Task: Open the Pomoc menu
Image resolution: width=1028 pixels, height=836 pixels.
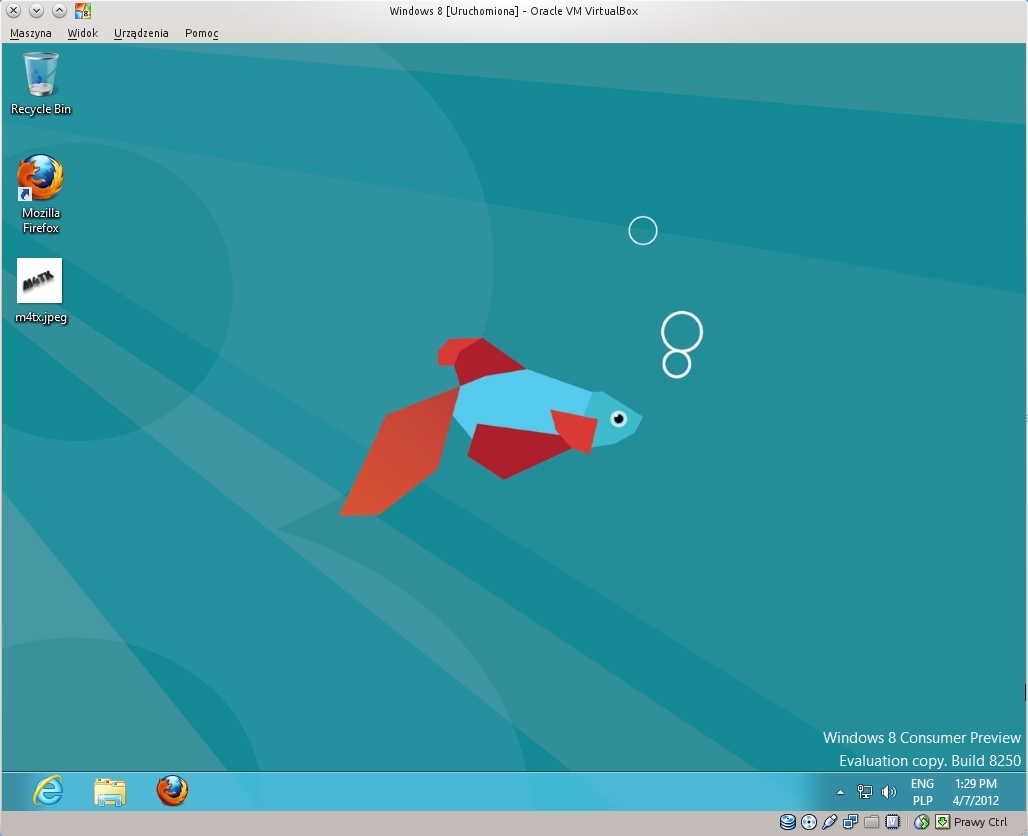Action: click(x=201, y=33)
